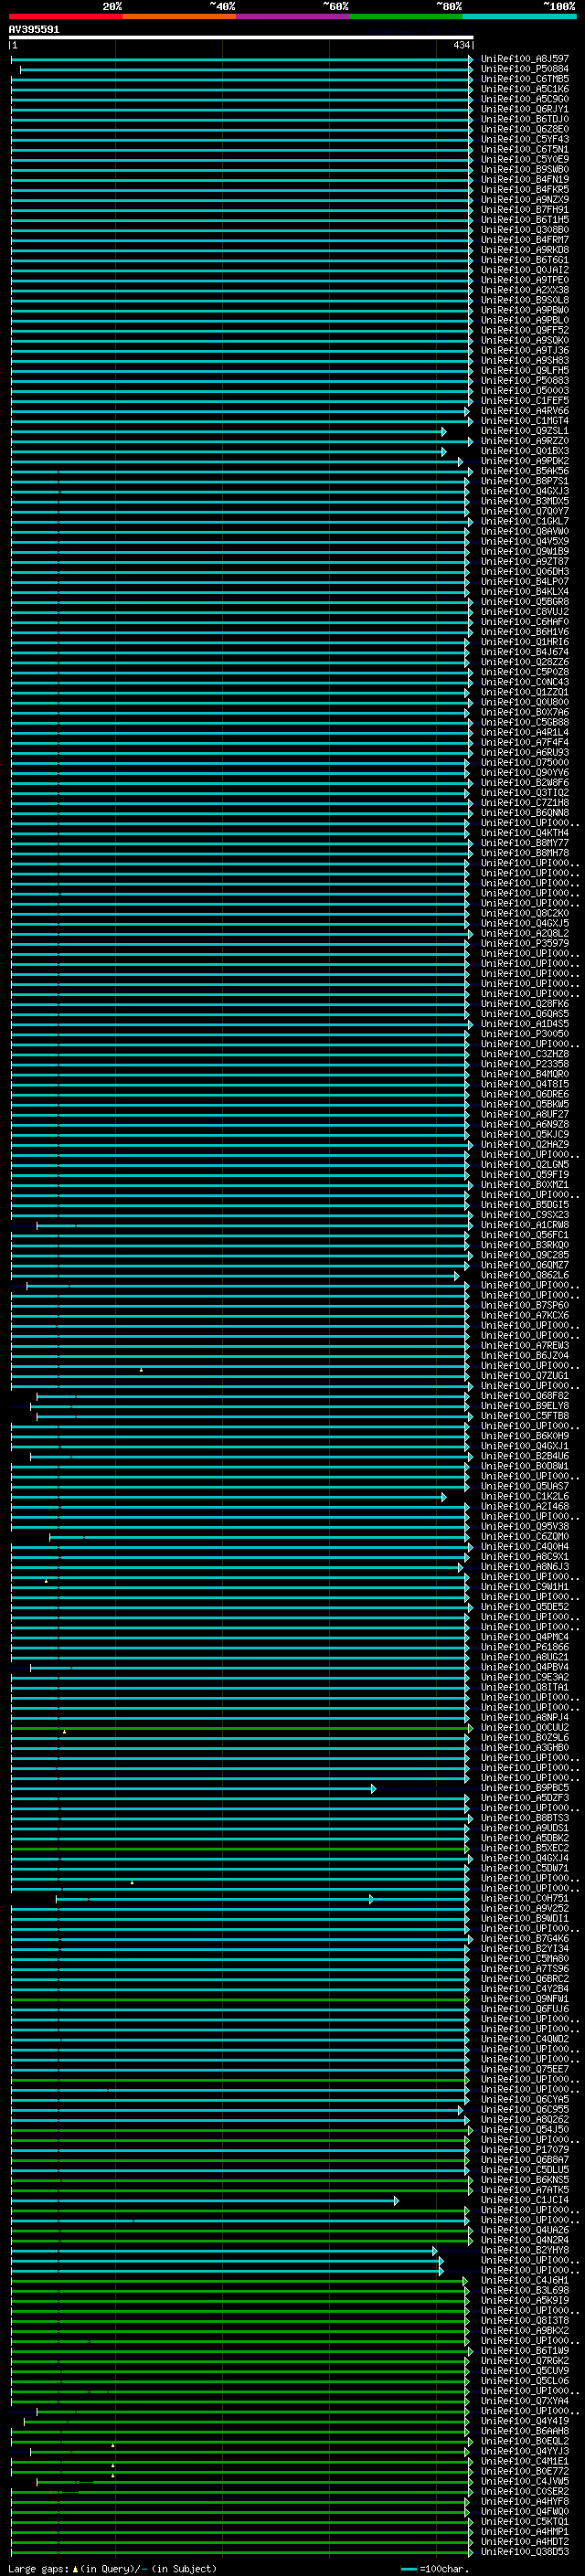Viewport: 585px width, 2576px height.
Task: Select the label UniRef100_B9SWB0
Action: pos(524,170)
